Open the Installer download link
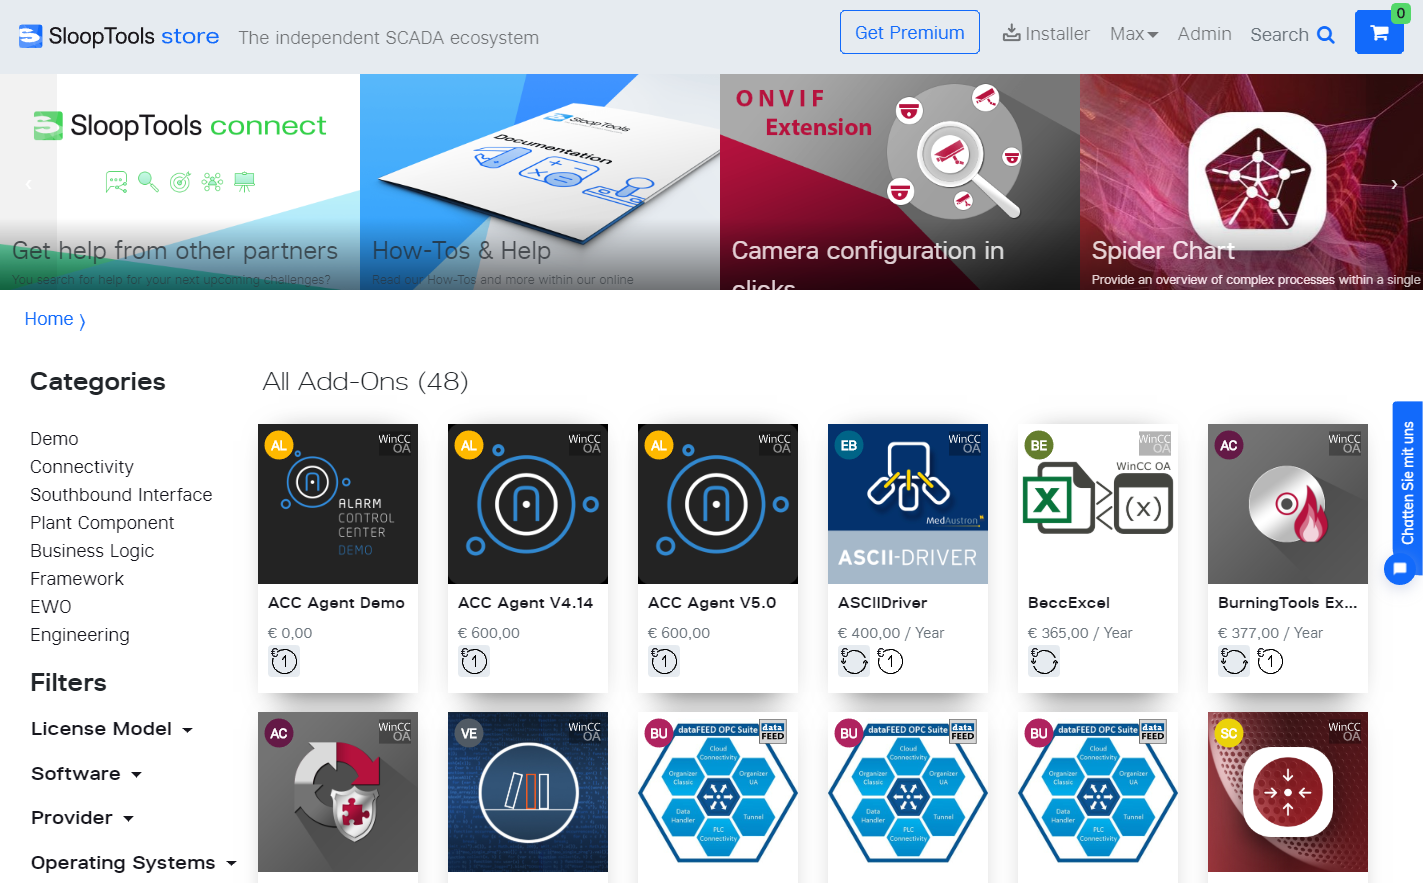The image size is (1423, 883). click(x=1046, y=33)
